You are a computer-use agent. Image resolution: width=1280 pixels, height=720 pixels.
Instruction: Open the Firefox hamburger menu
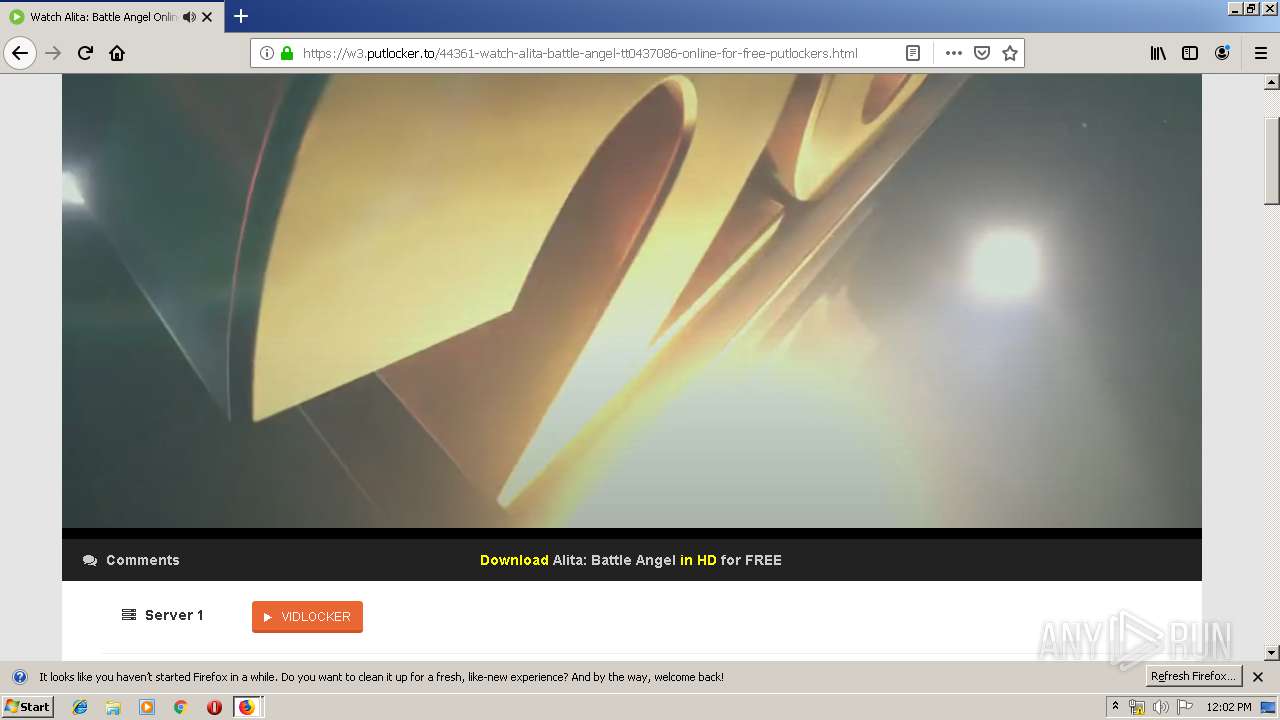click(1261, 53)
